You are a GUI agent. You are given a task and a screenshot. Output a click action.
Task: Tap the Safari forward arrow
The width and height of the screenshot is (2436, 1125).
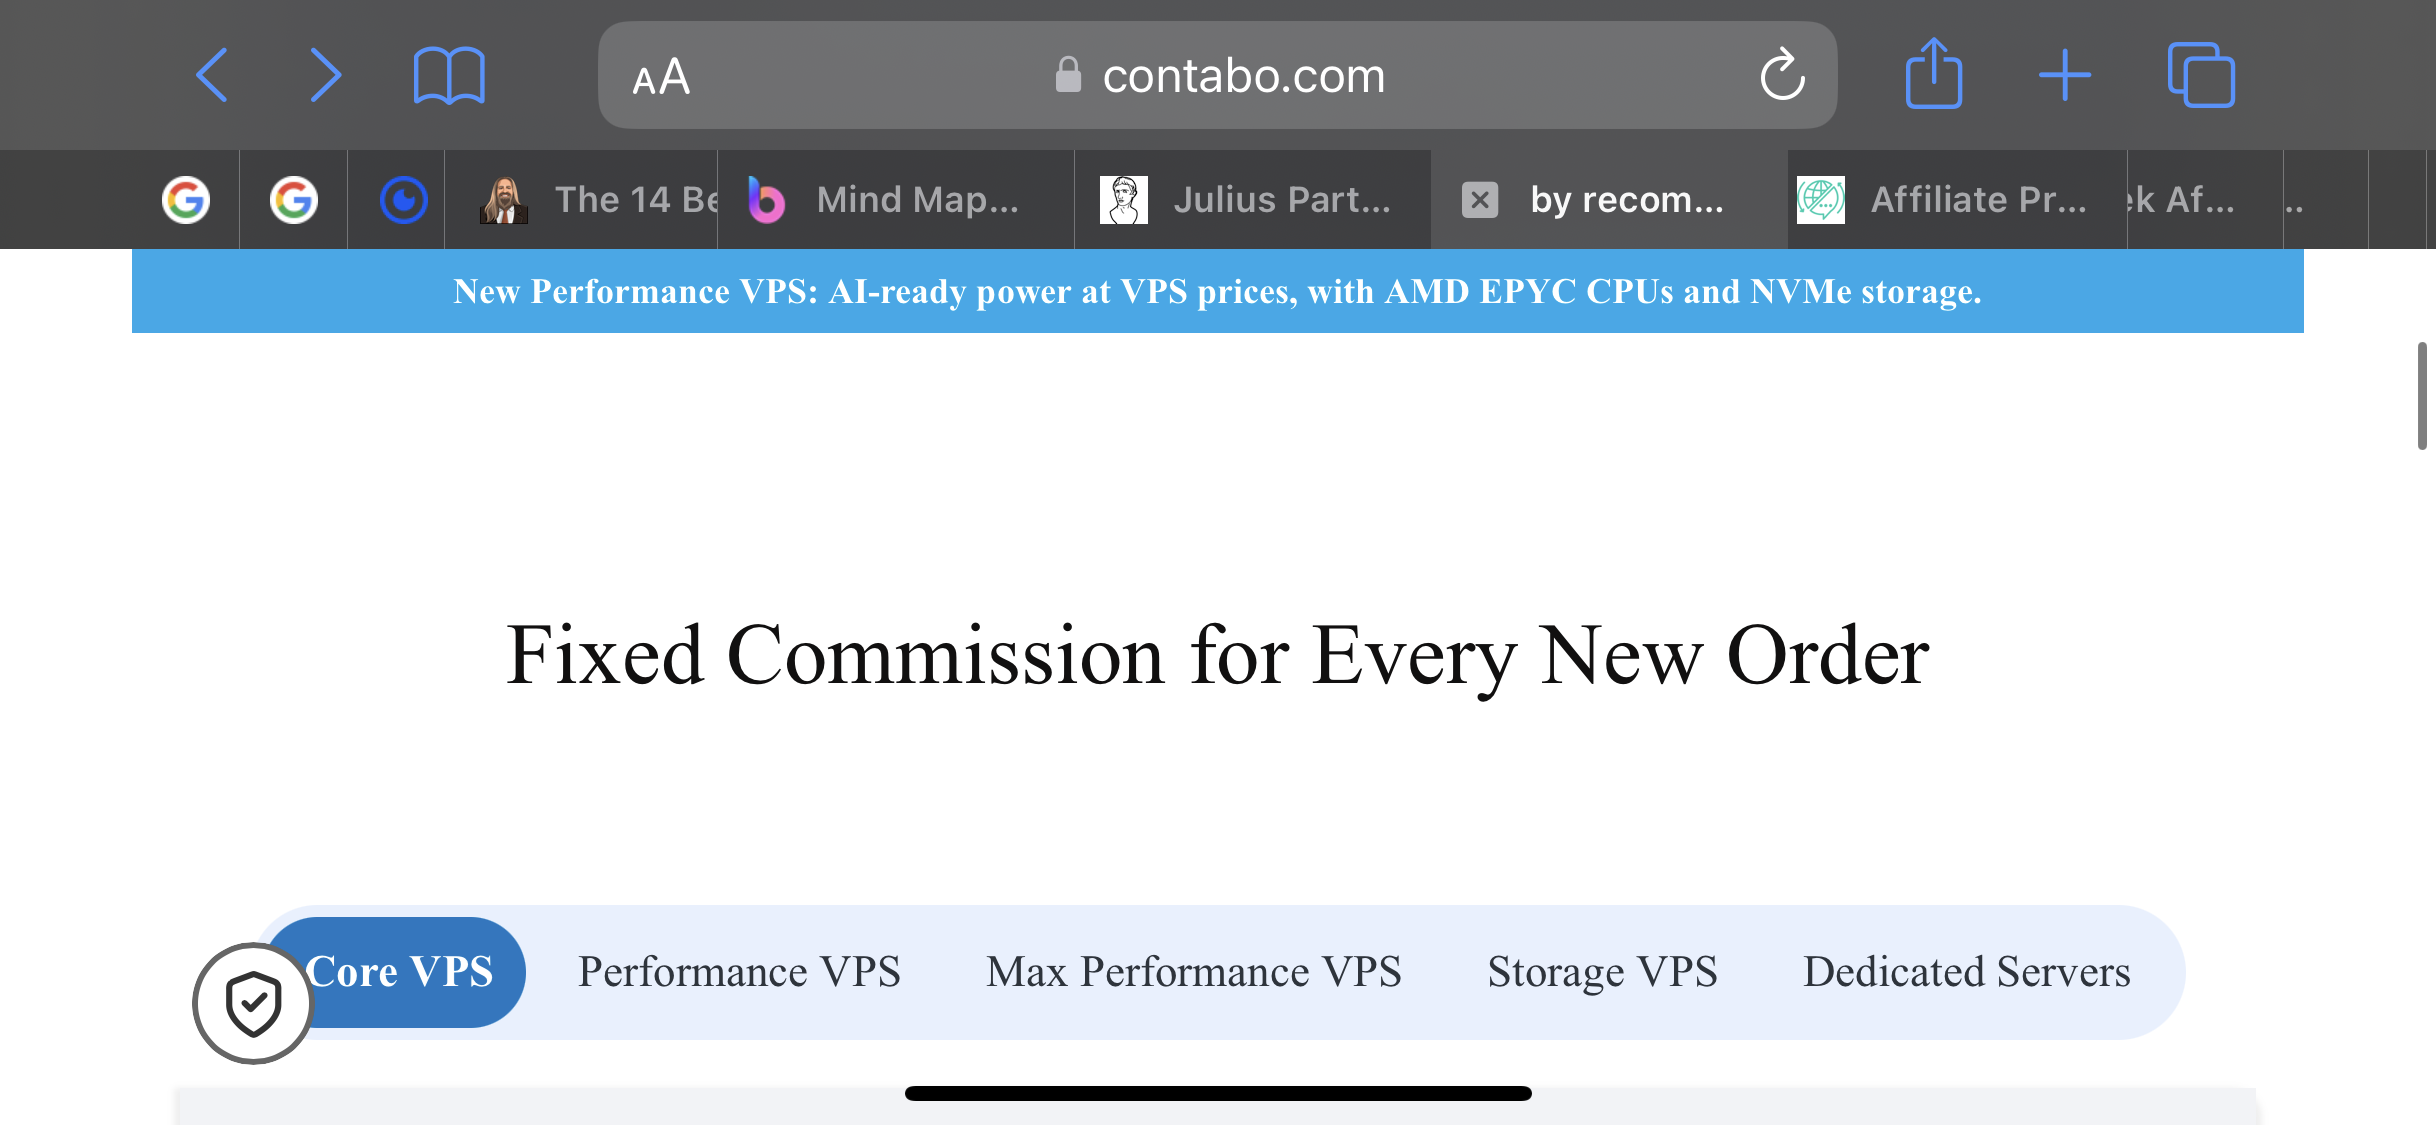point(326,75)
